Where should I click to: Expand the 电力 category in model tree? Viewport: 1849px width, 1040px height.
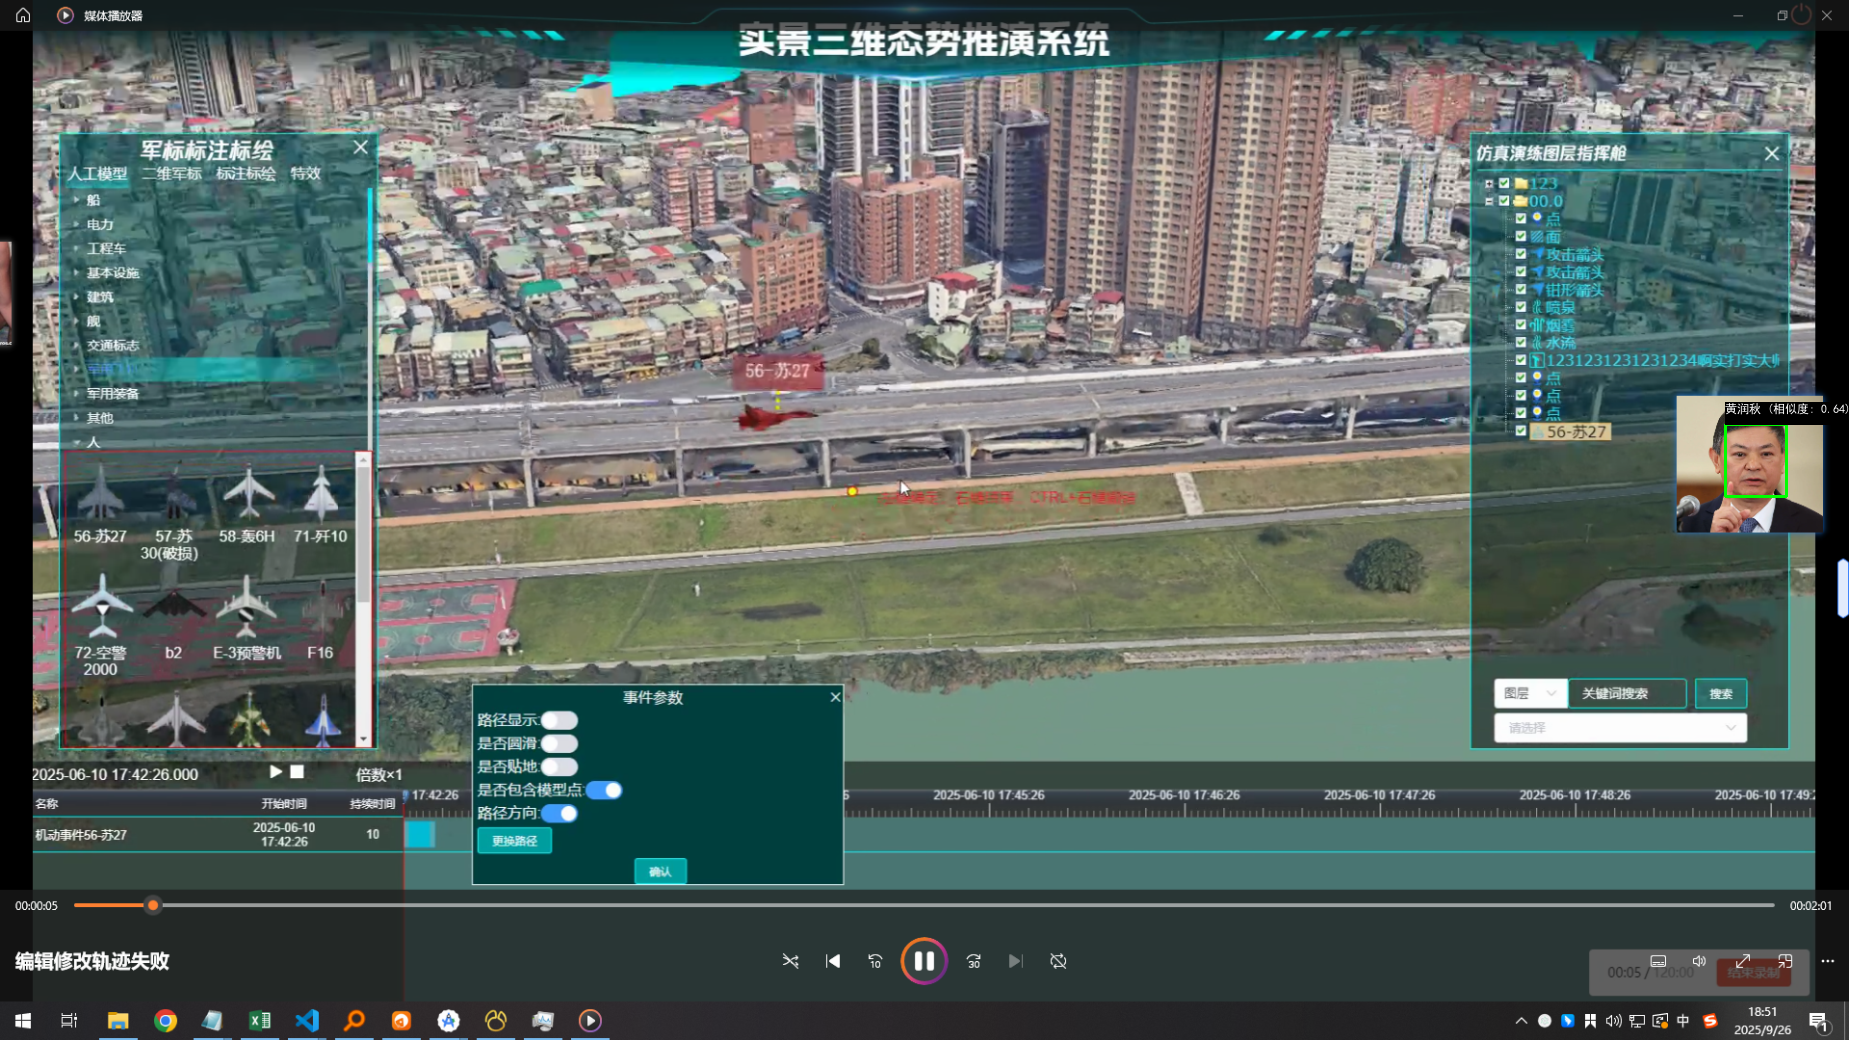pos(100,224)
